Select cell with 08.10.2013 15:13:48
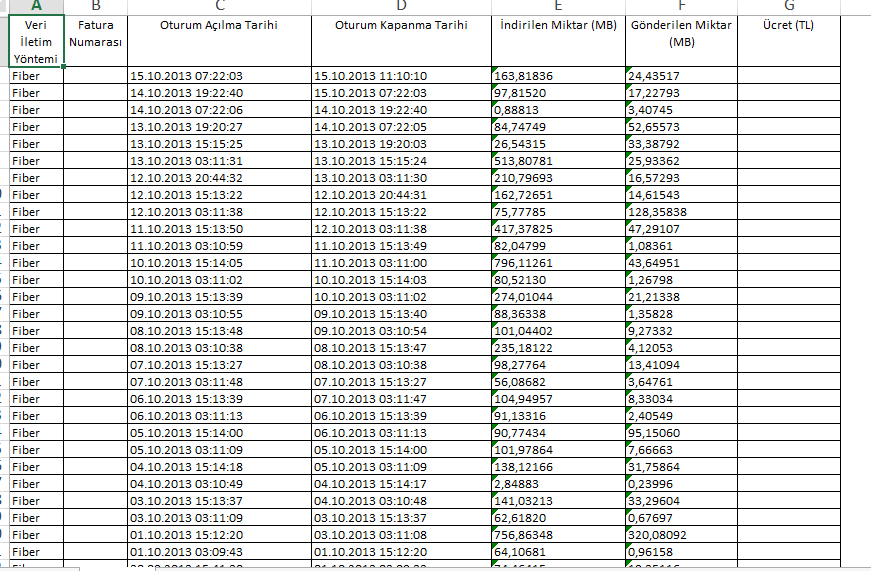Image resolution: width=871 pixels, height=571 pixels. pos(219,330)
